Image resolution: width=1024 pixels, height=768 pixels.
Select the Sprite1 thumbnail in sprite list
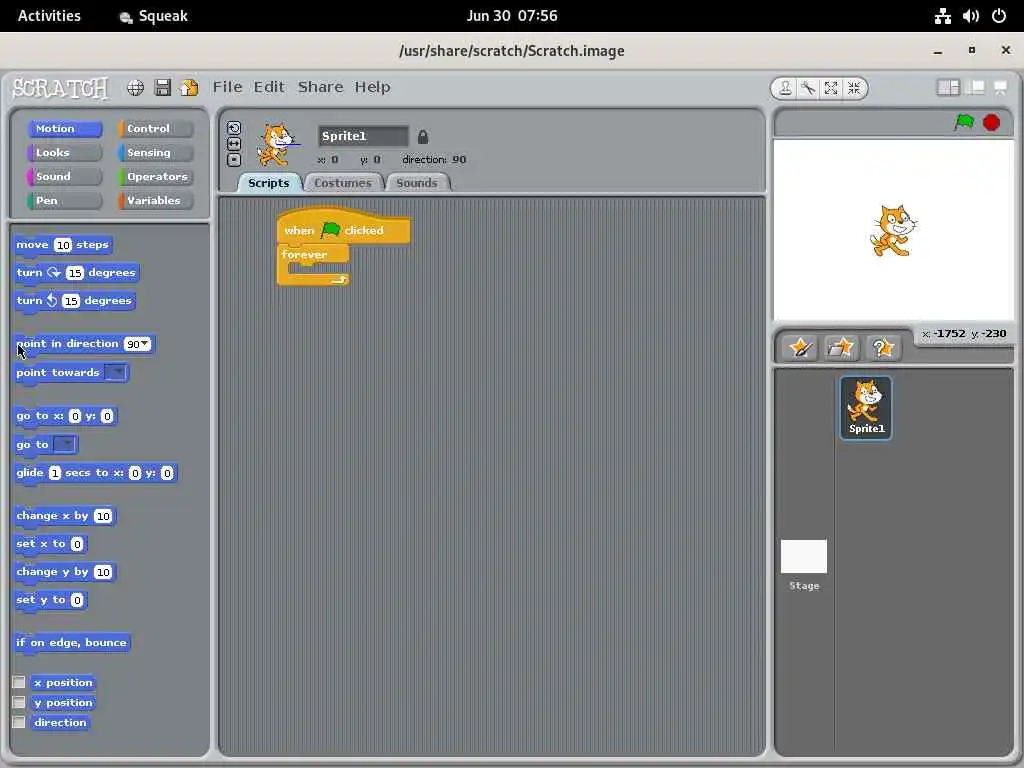(866, 408)
